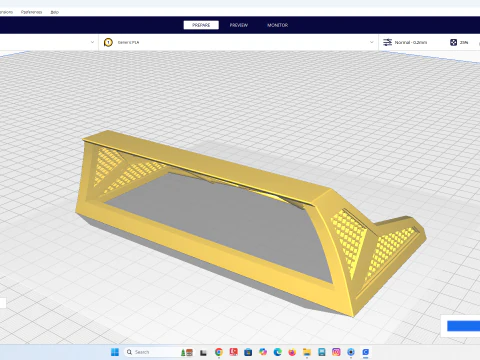Open File Explorer from taskbar
Viewport: 480px width, 360px height.
(x=307, y=352)
